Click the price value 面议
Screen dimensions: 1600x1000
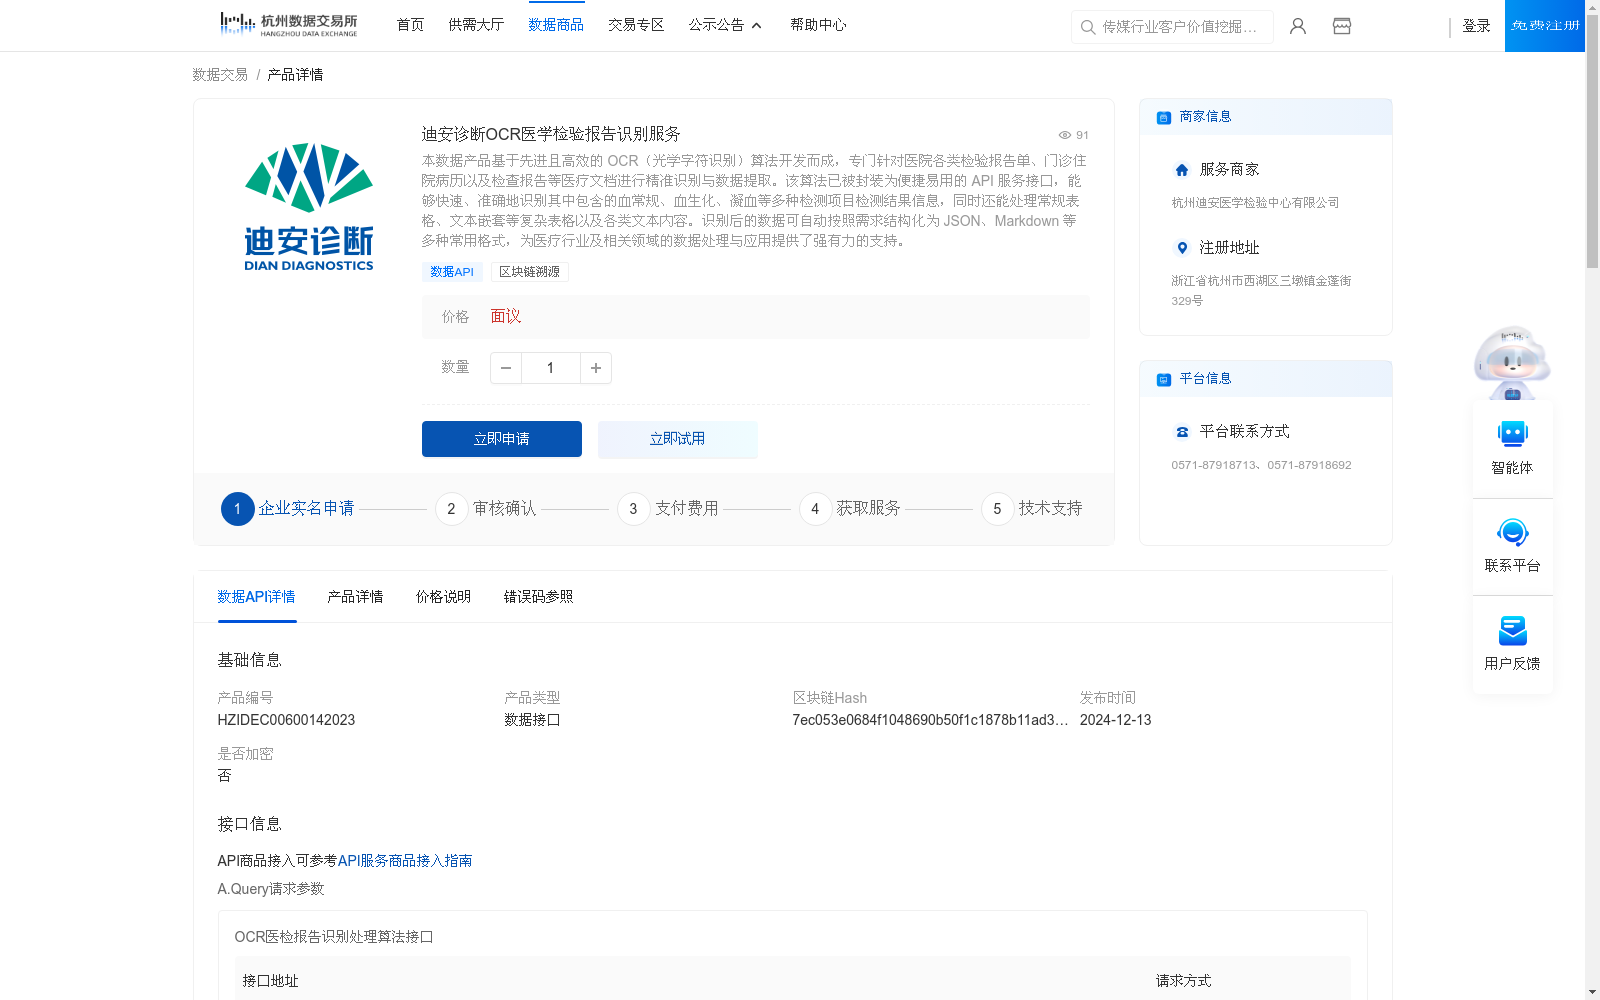click(x=506, y=317)
